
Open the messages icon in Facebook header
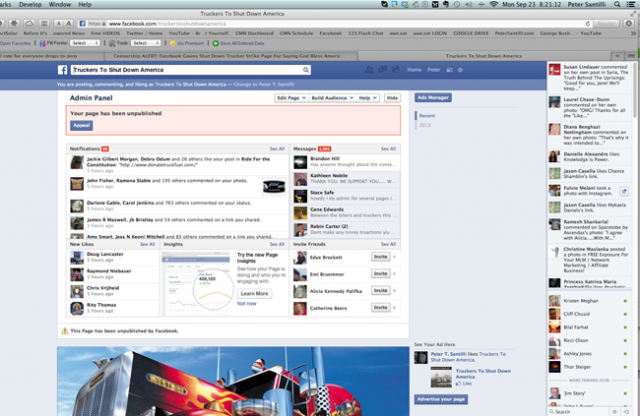click(382, 70)
